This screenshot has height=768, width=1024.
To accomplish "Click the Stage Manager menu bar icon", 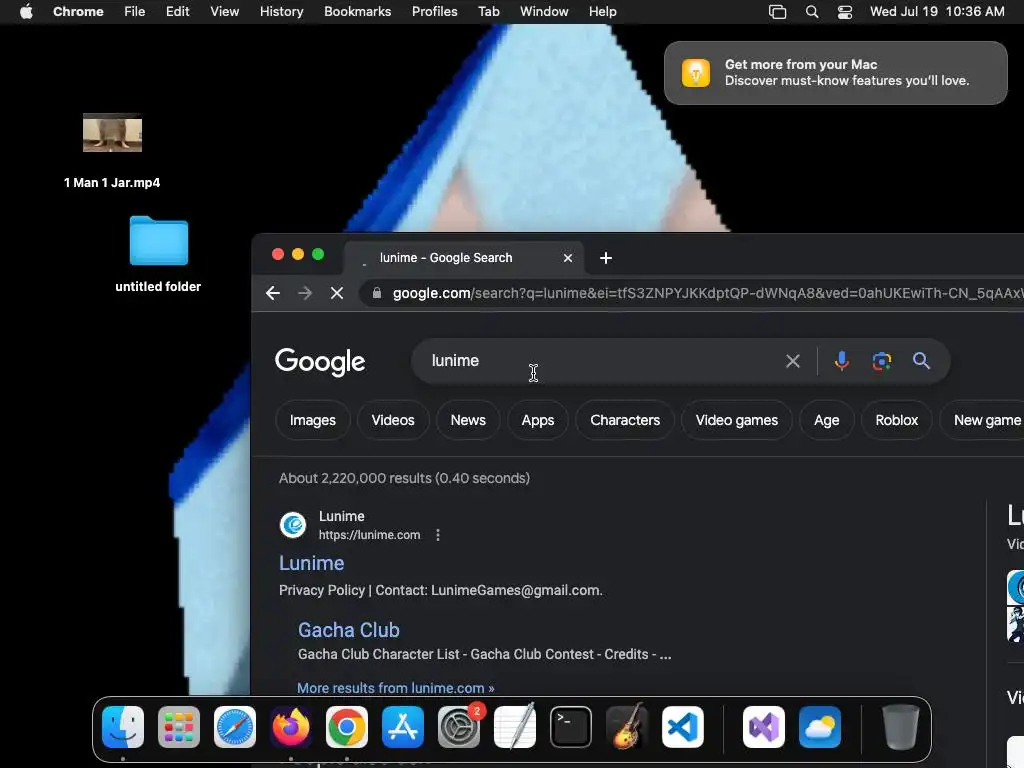I will 777,12.
